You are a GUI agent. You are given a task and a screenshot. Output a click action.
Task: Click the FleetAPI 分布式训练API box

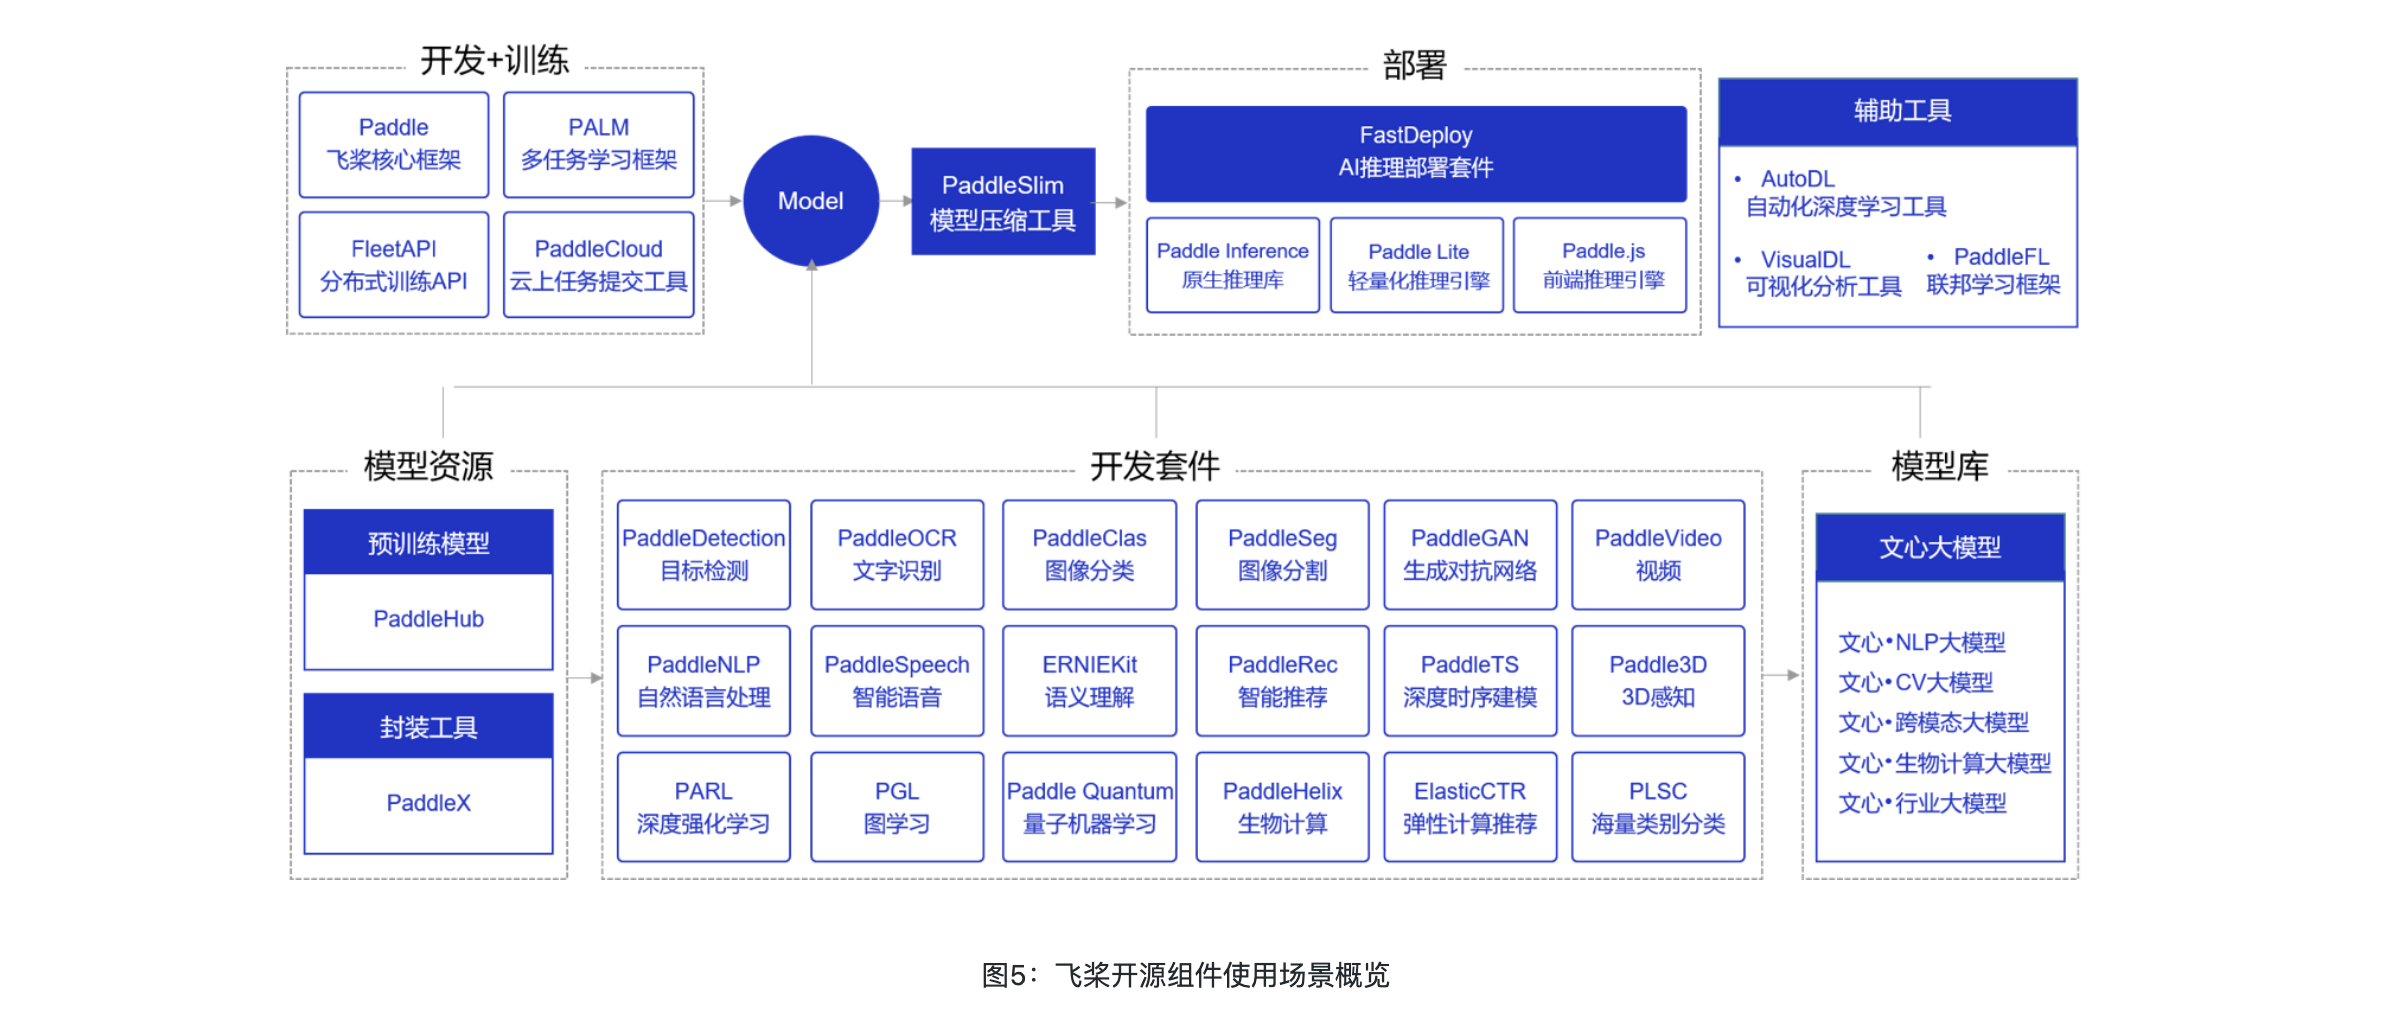pyautogui.click(x=394, y=265)
